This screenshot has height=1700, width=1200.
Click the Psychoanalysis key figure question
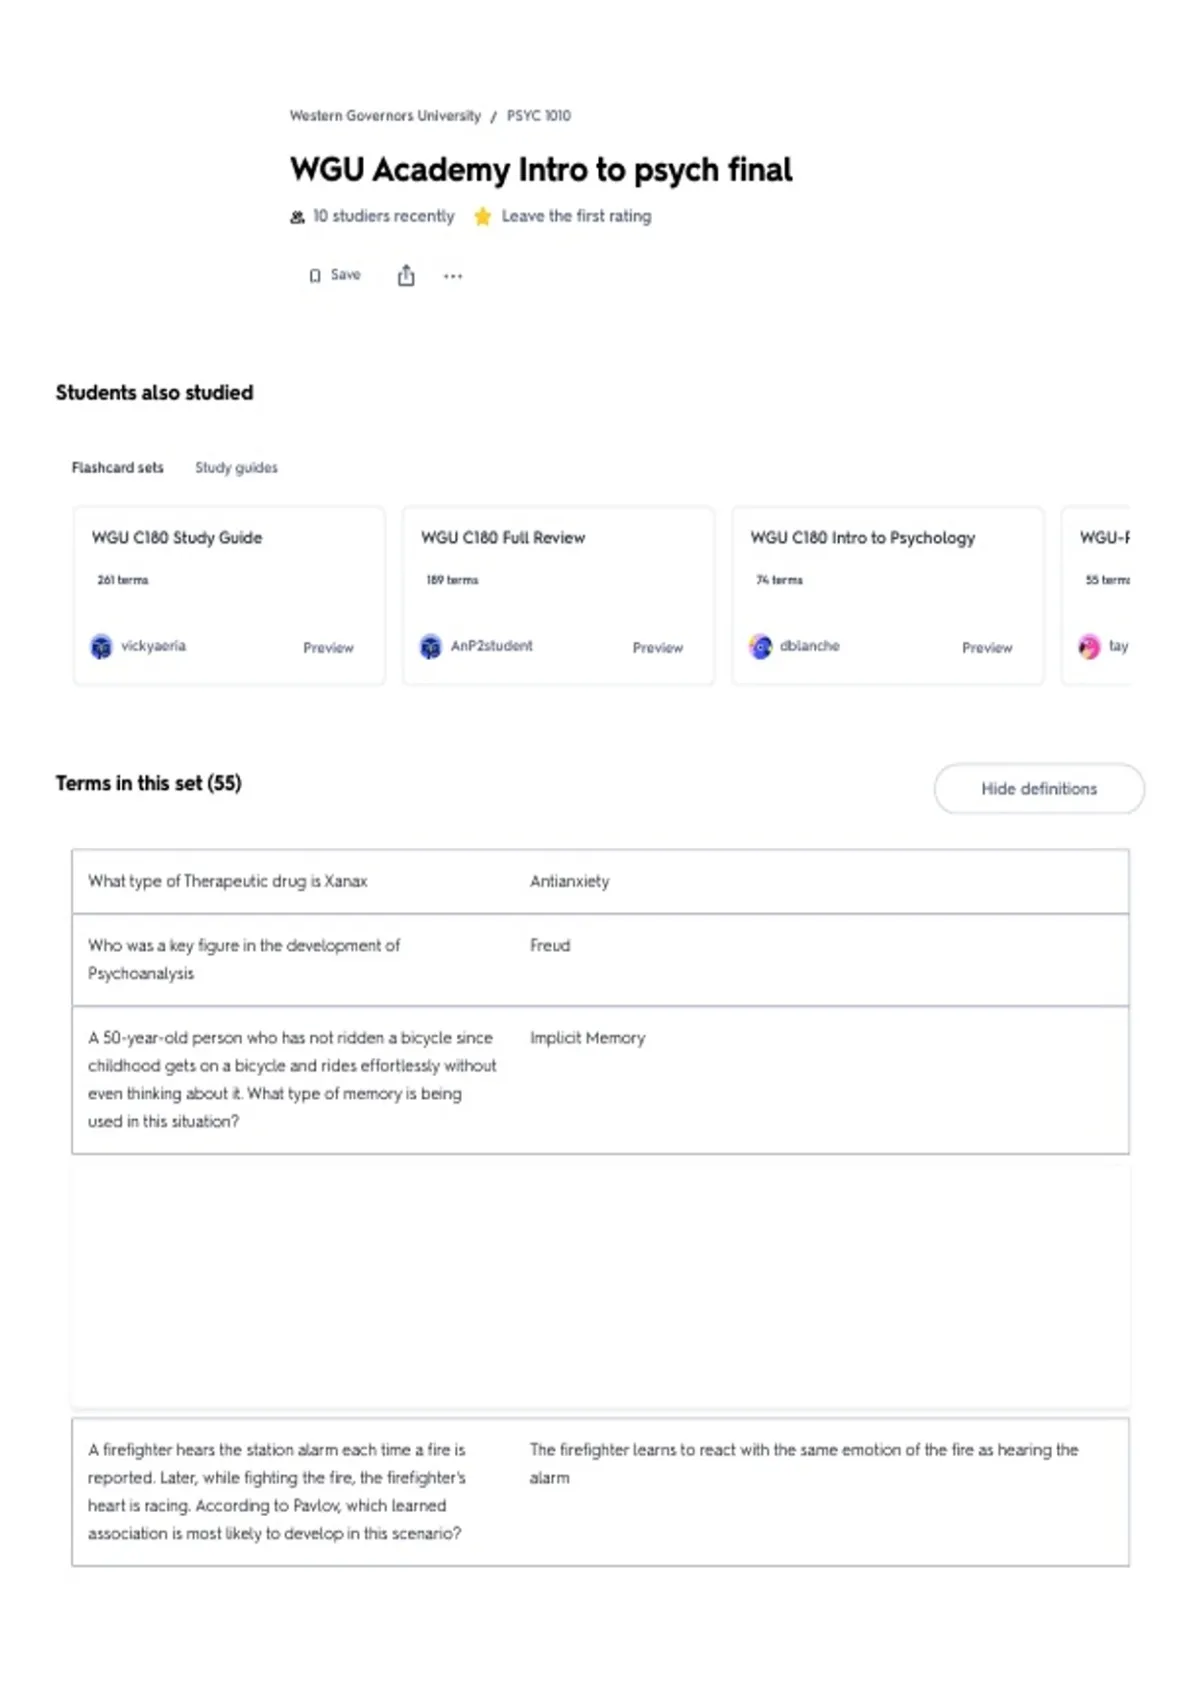244,959
